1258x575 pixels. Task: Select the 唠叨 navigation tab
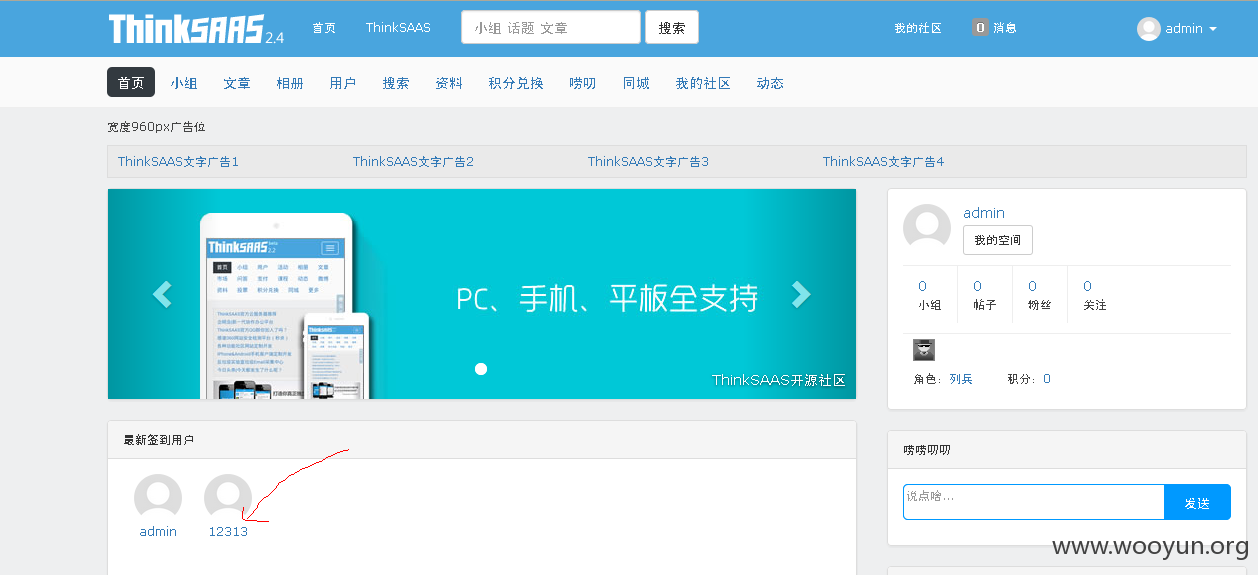pyautogui.click(x=583, y=83)
